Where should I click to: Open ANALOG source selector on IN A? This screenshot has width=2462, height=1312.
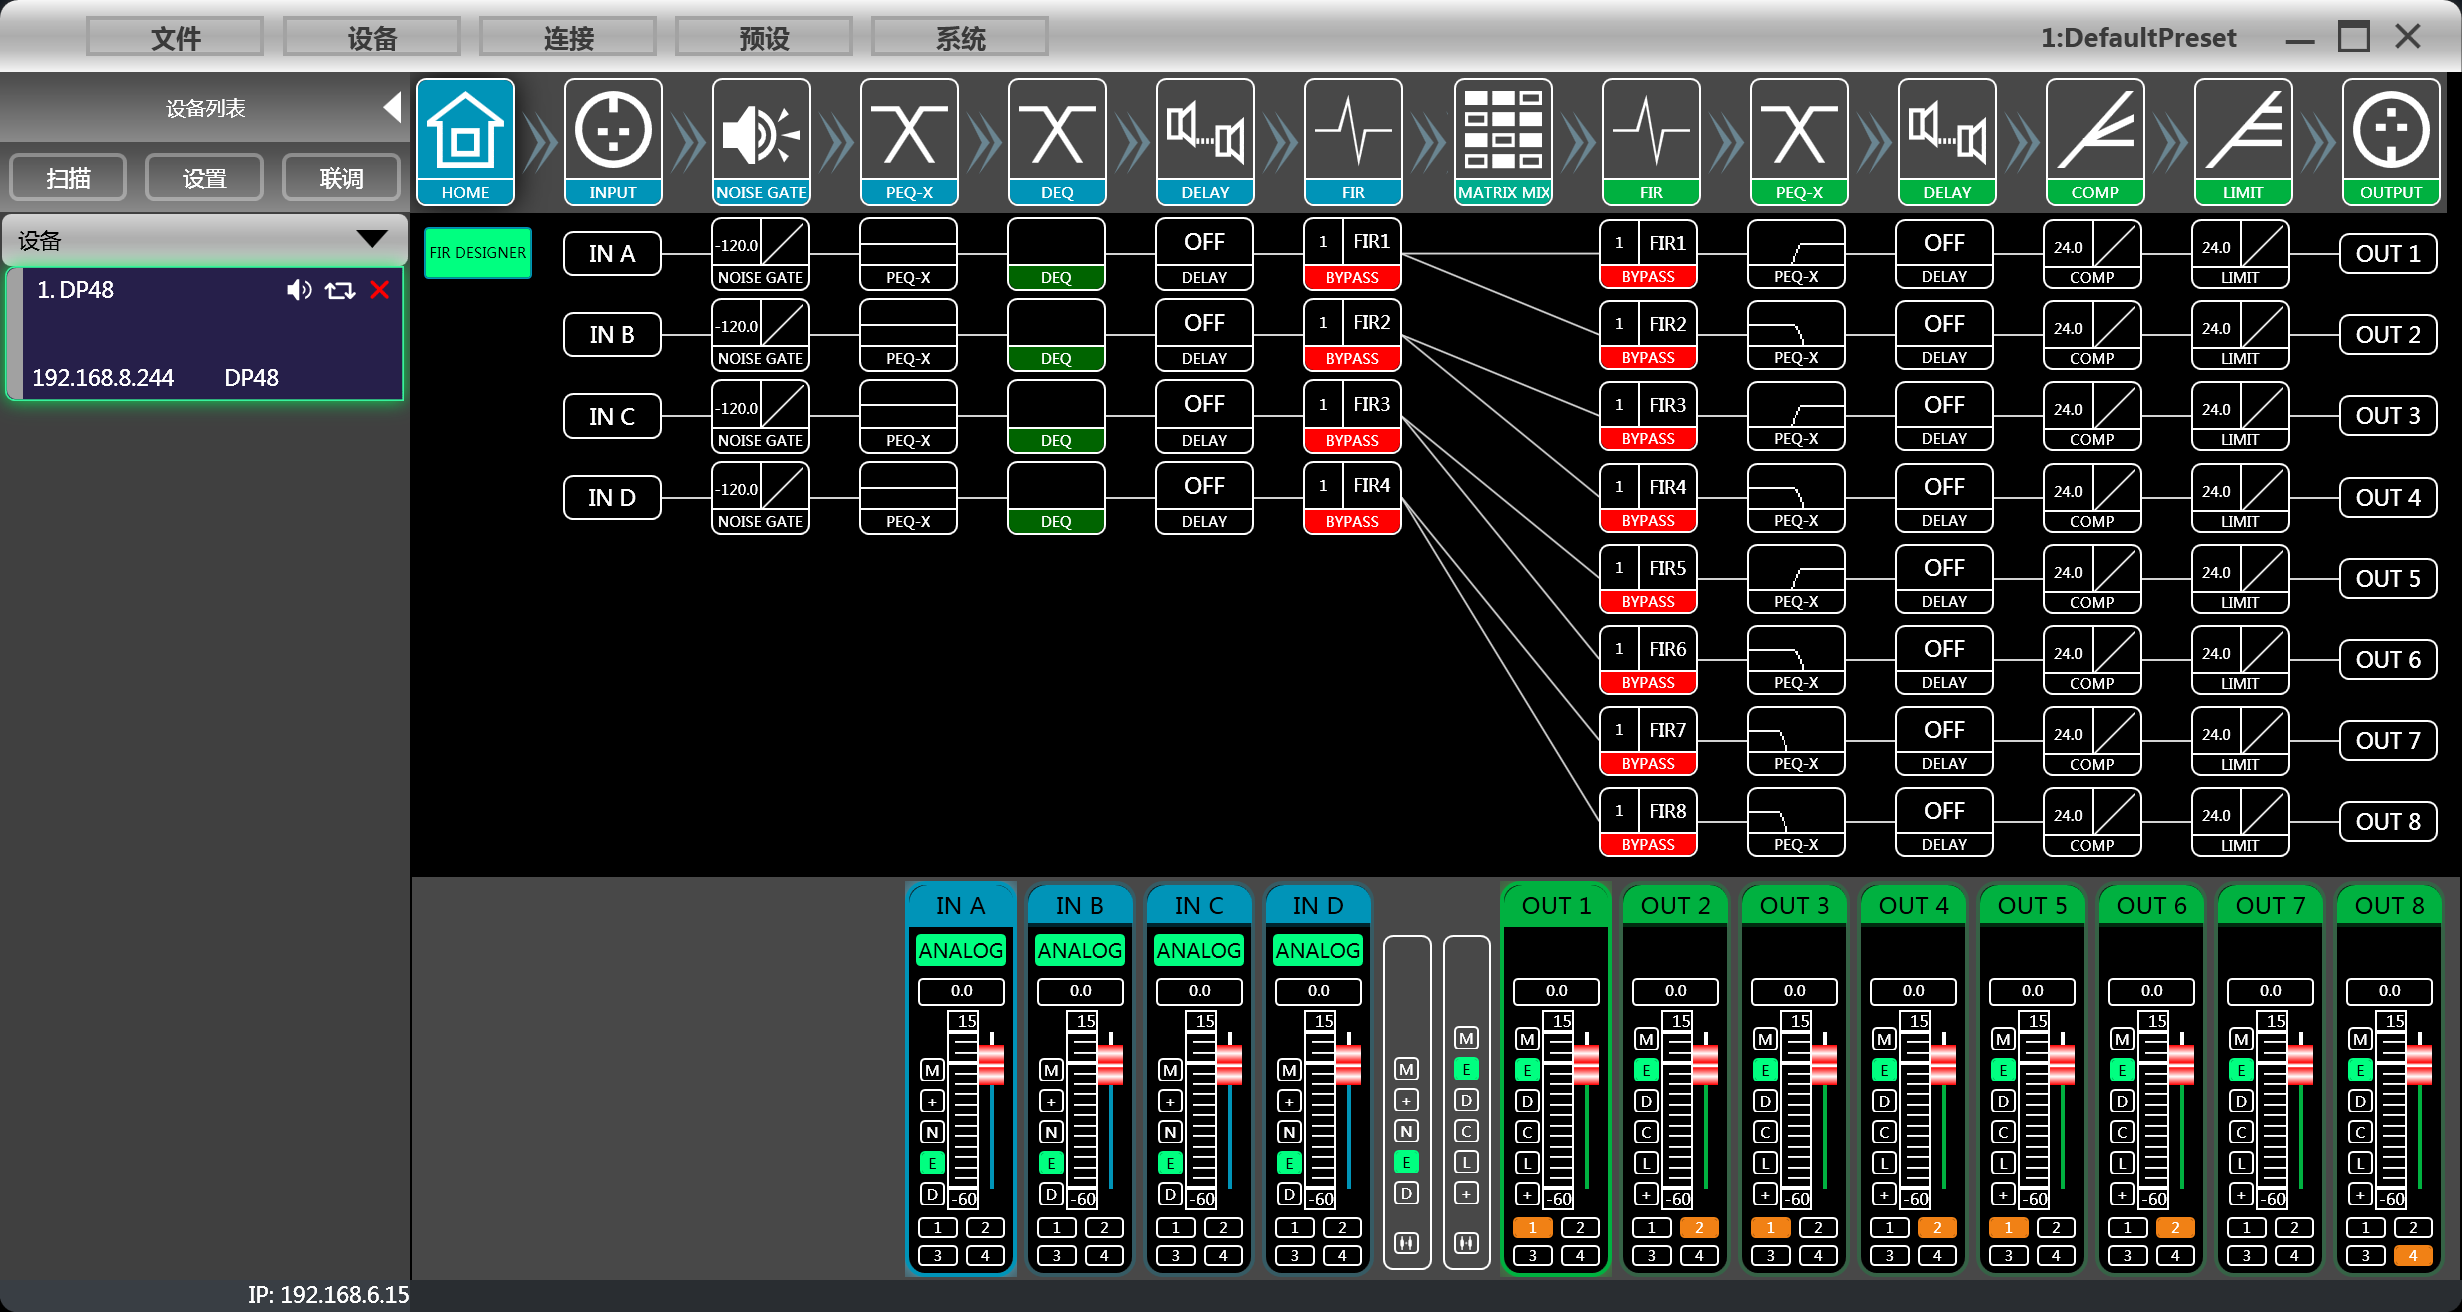click(960, 950)
